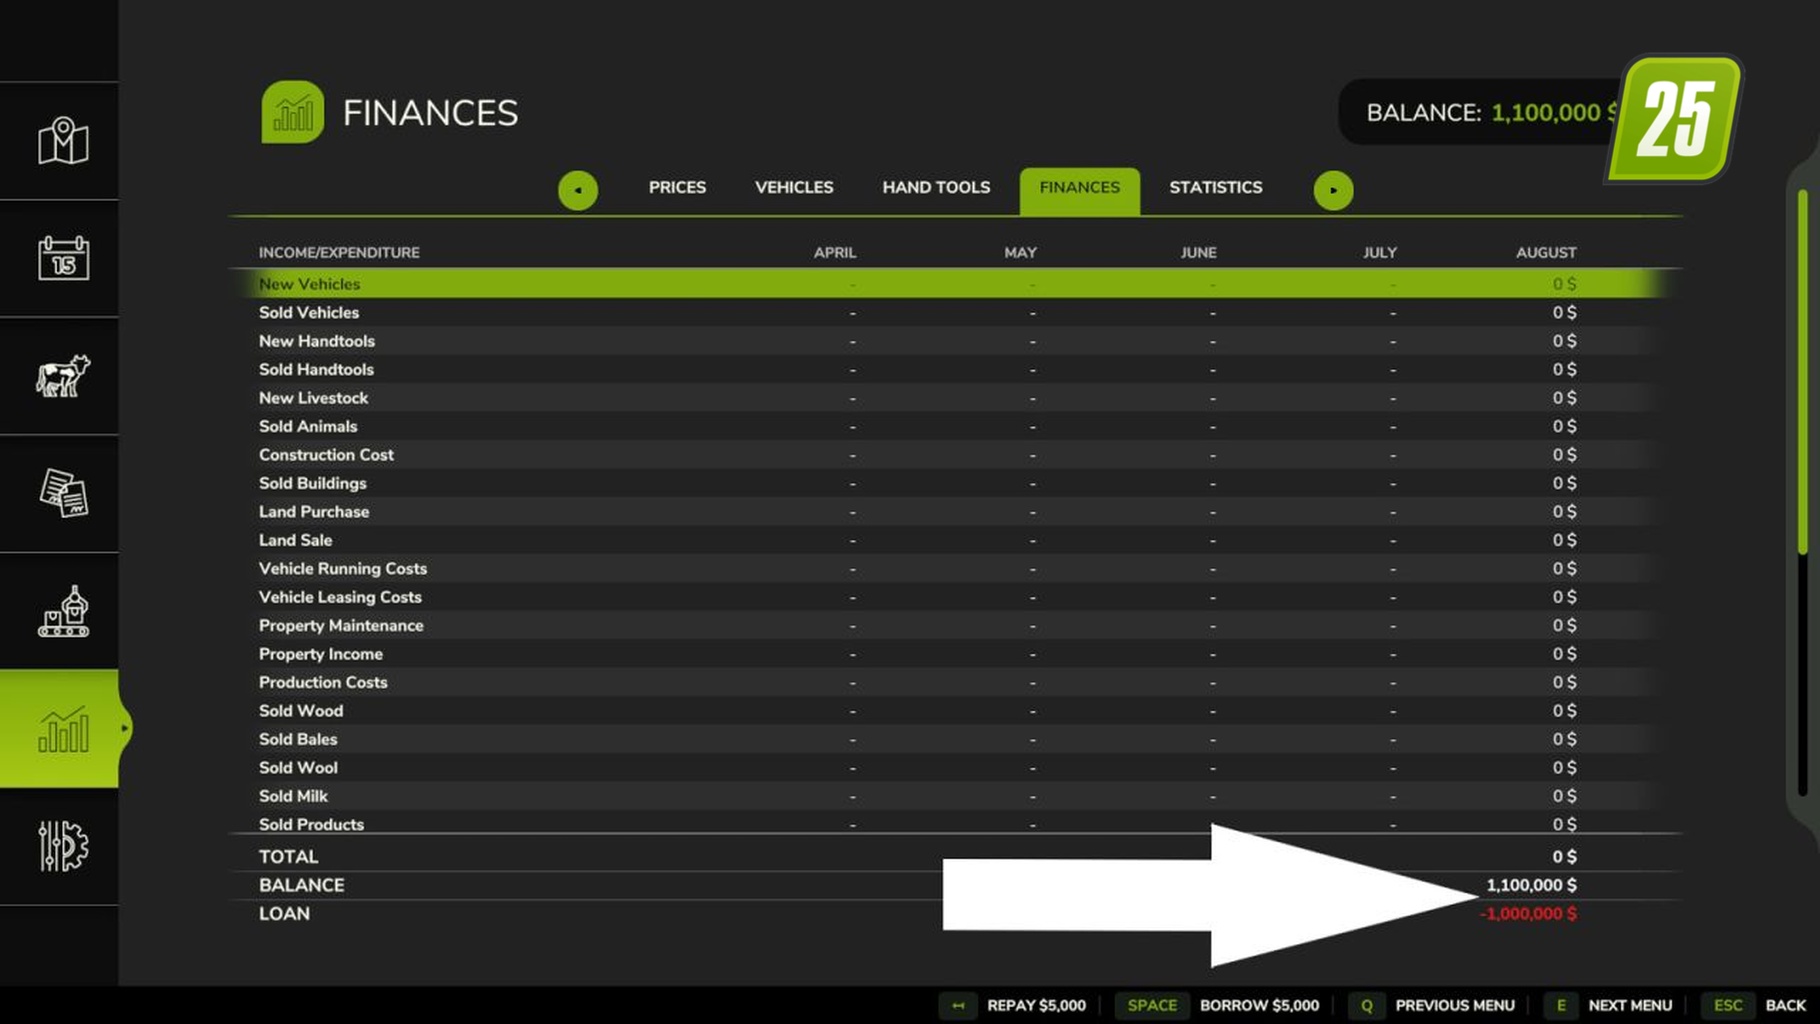Image resolution: width=1820 pixels, height=1024 pixels.
Task: Click Previous Menu button
Action: point(1432,1005)
